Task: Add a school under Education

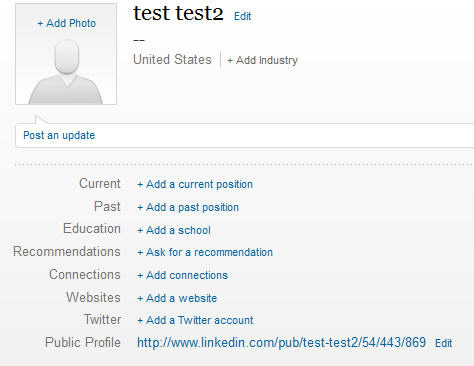Action: (x=174, y=230)
